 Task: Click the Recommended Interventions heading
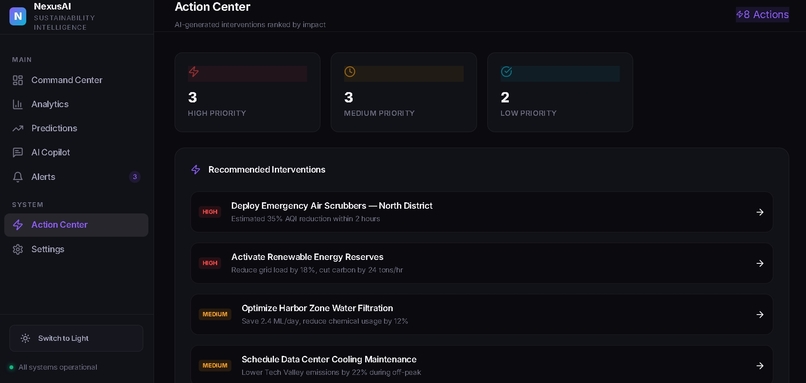[x=267, y=170]
